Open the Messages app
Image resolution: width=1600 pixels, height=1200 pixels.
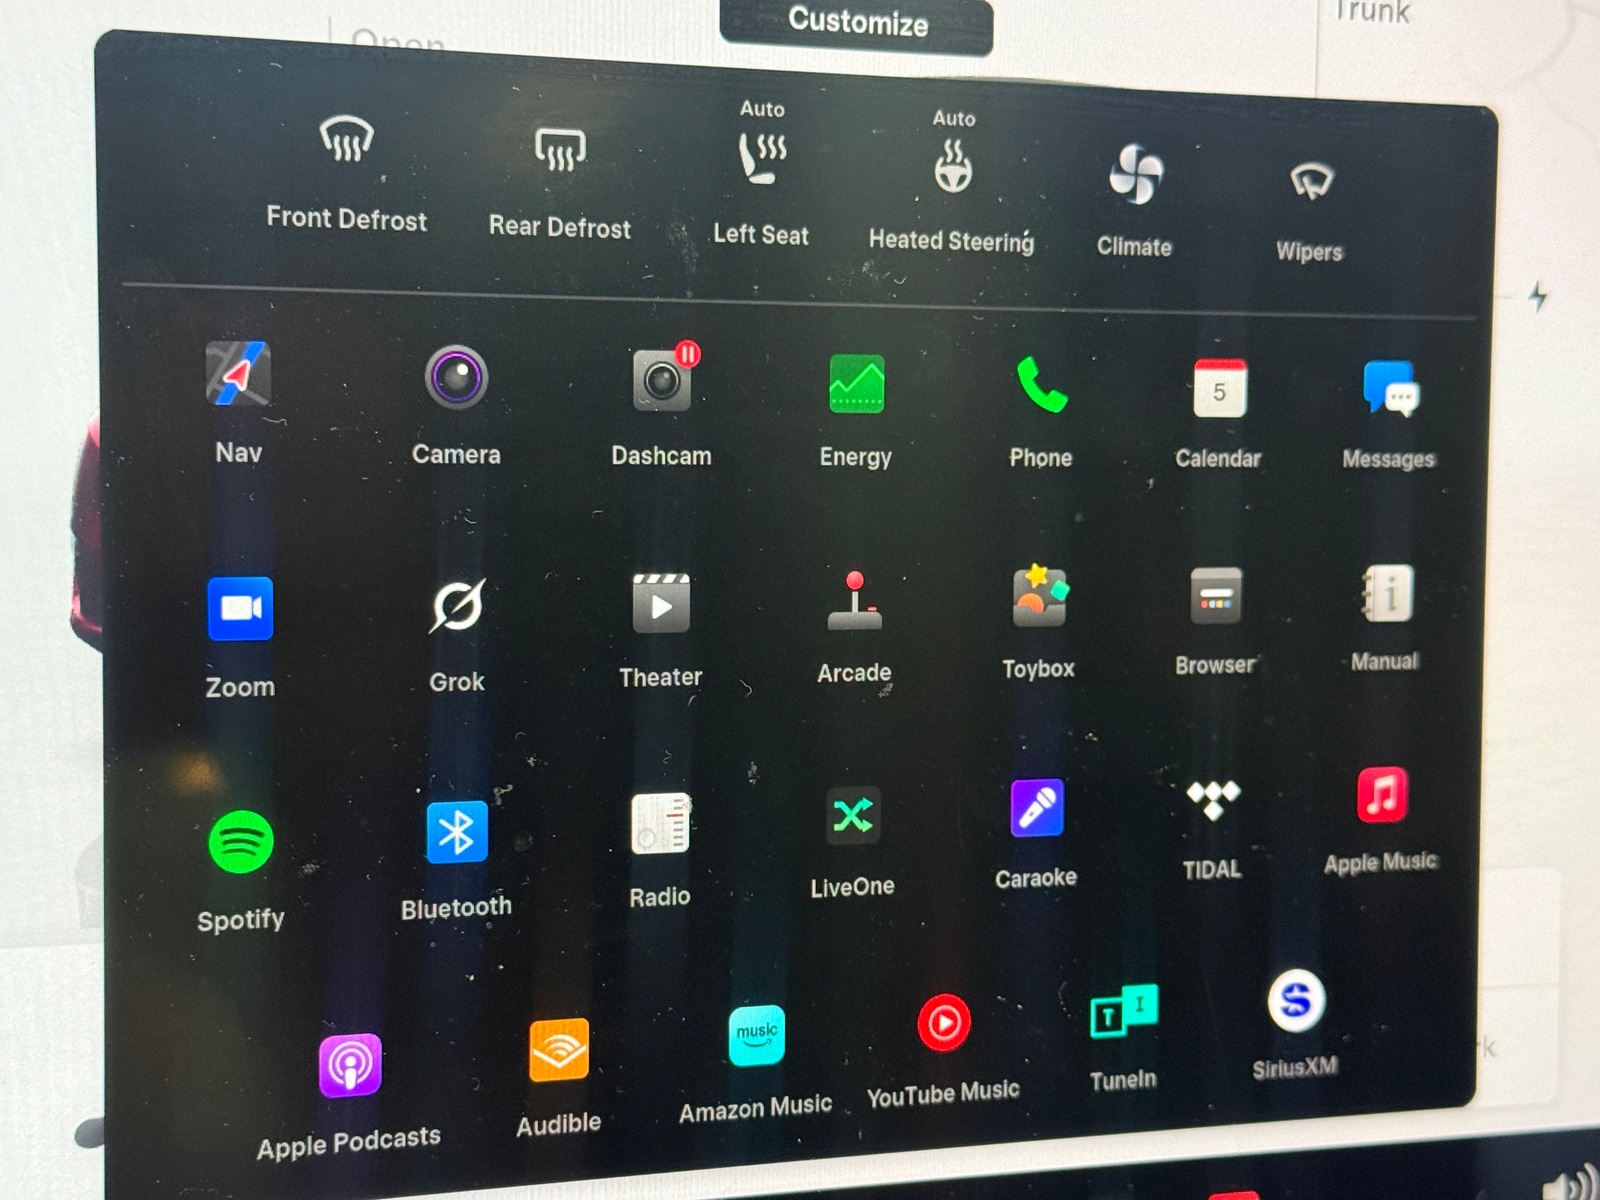pos(1390,388)
